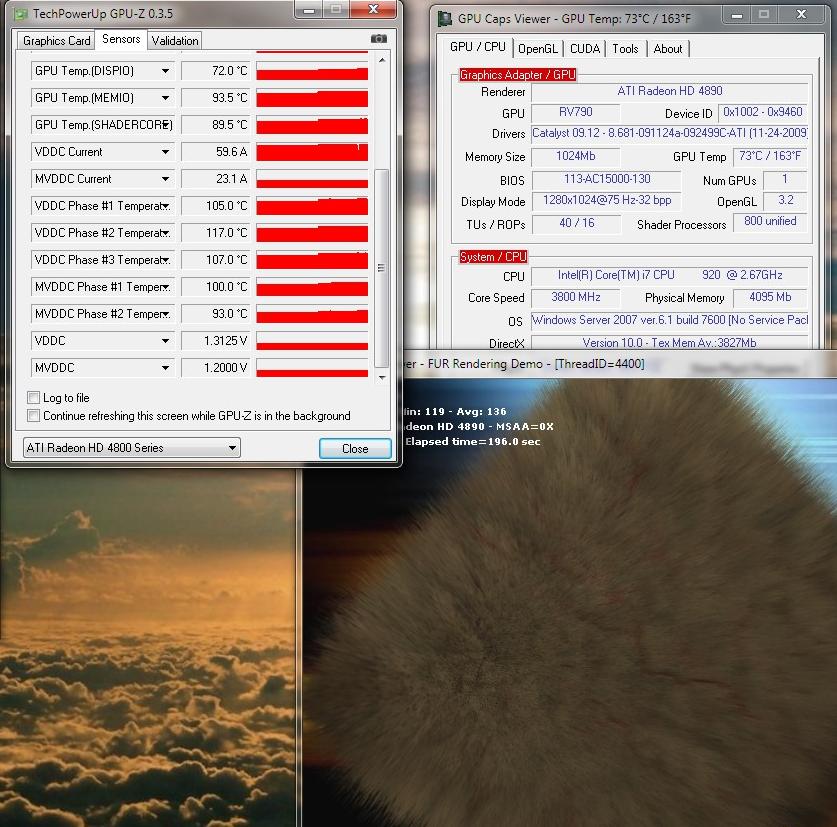Click the GPU-Z screenshot camera icon

pos(378,38)
